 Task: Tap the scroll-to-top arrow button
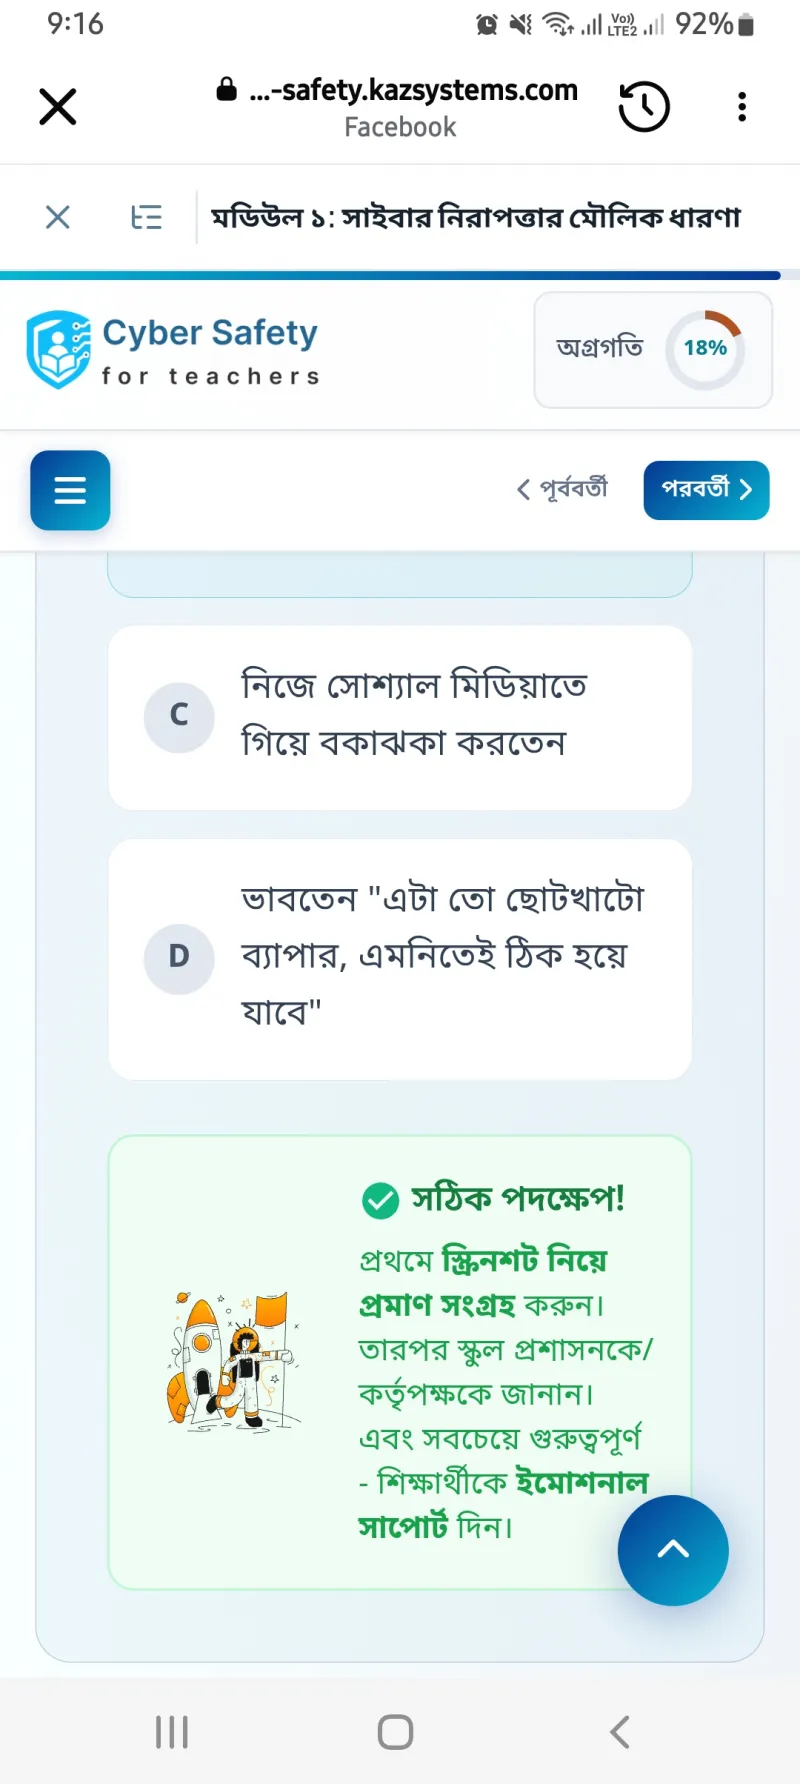coord(673,1550)
